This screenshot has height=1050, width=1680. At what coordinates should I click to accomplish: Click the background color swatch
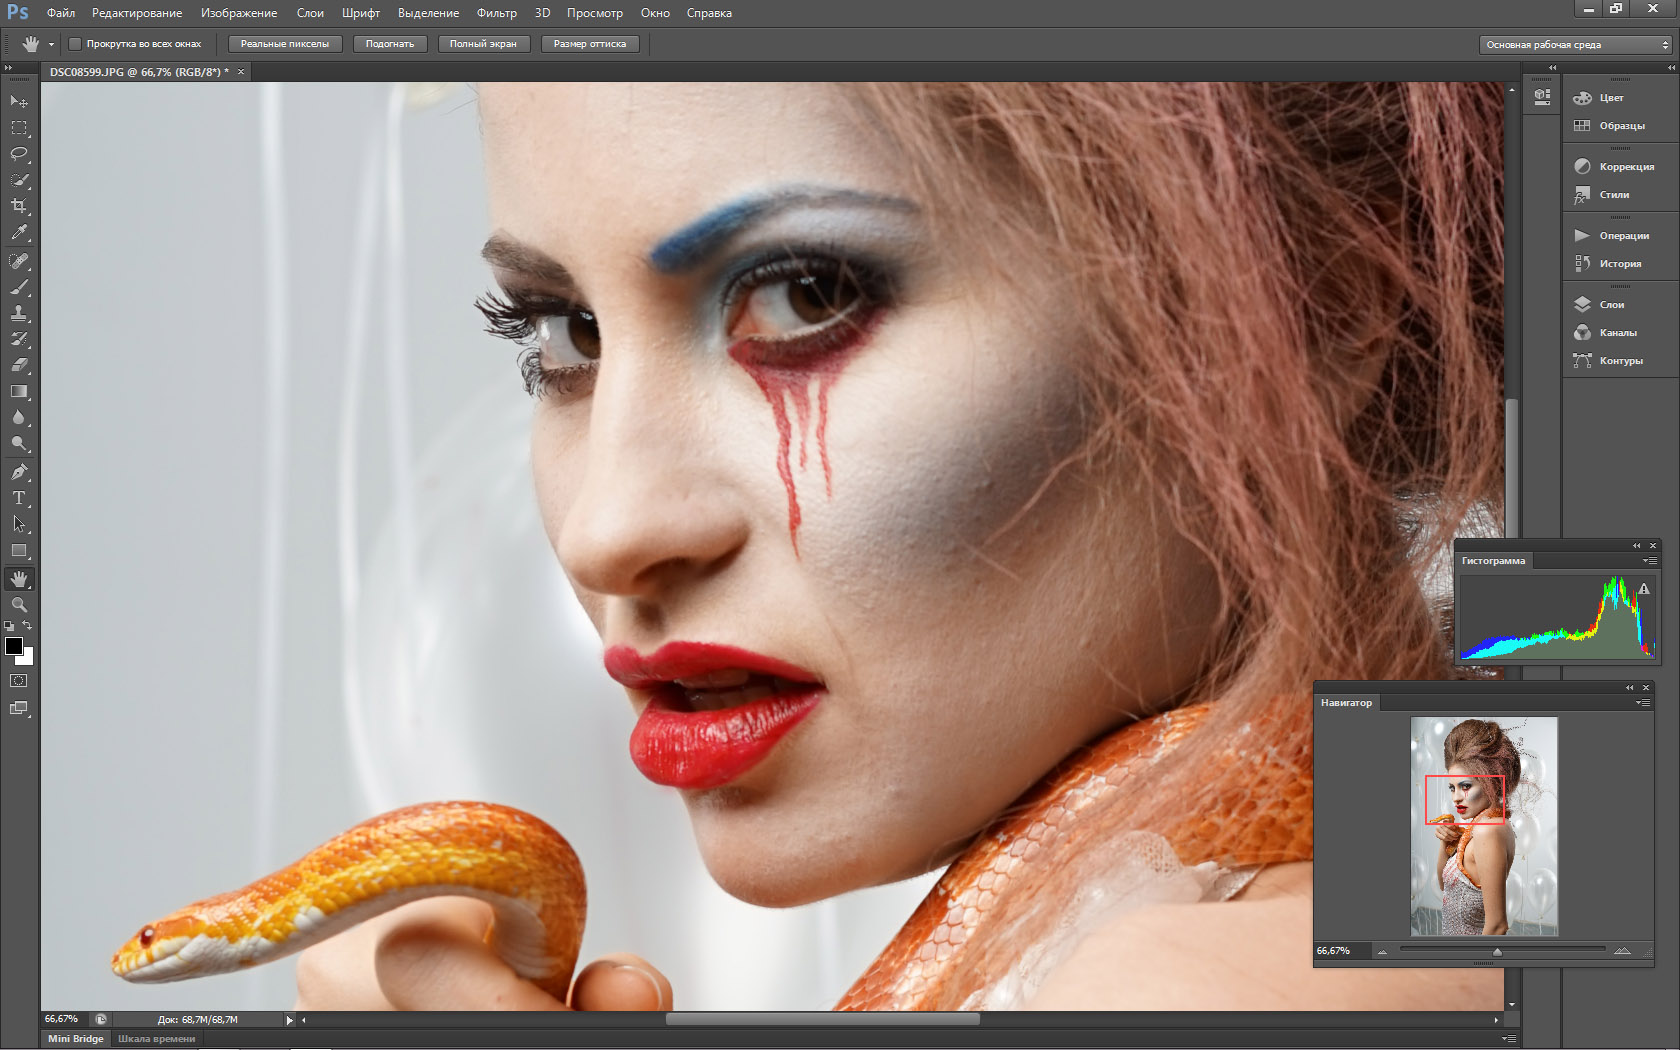point(27,659)
